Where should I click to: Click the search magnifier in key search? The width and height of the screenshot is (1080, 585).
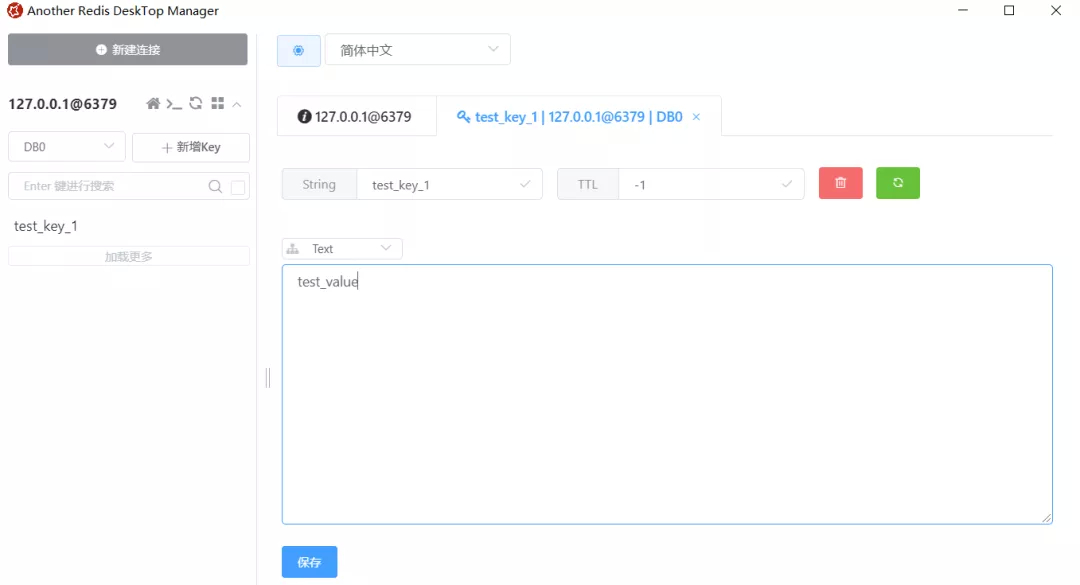[215, 186]
